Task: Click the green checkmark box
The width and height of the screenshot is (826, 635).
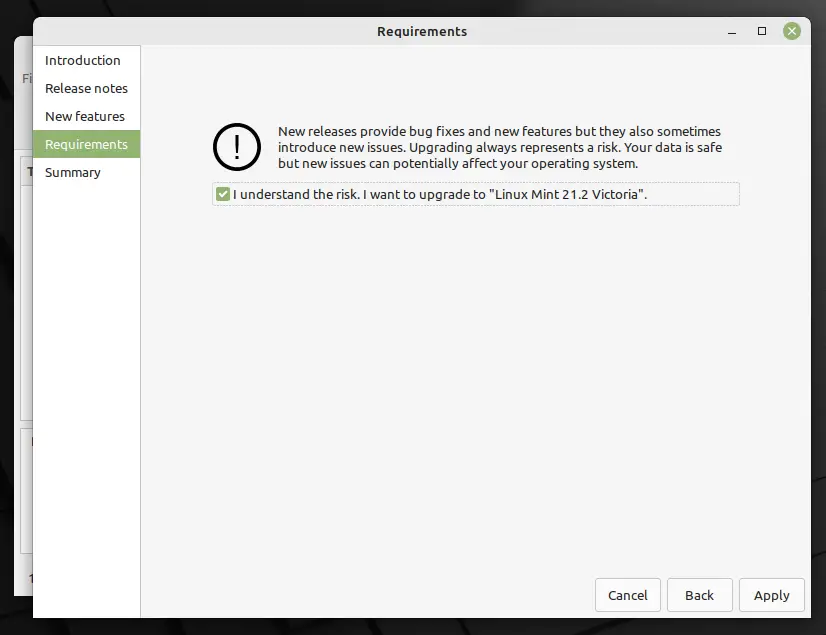Action: (x=223, y=194)
